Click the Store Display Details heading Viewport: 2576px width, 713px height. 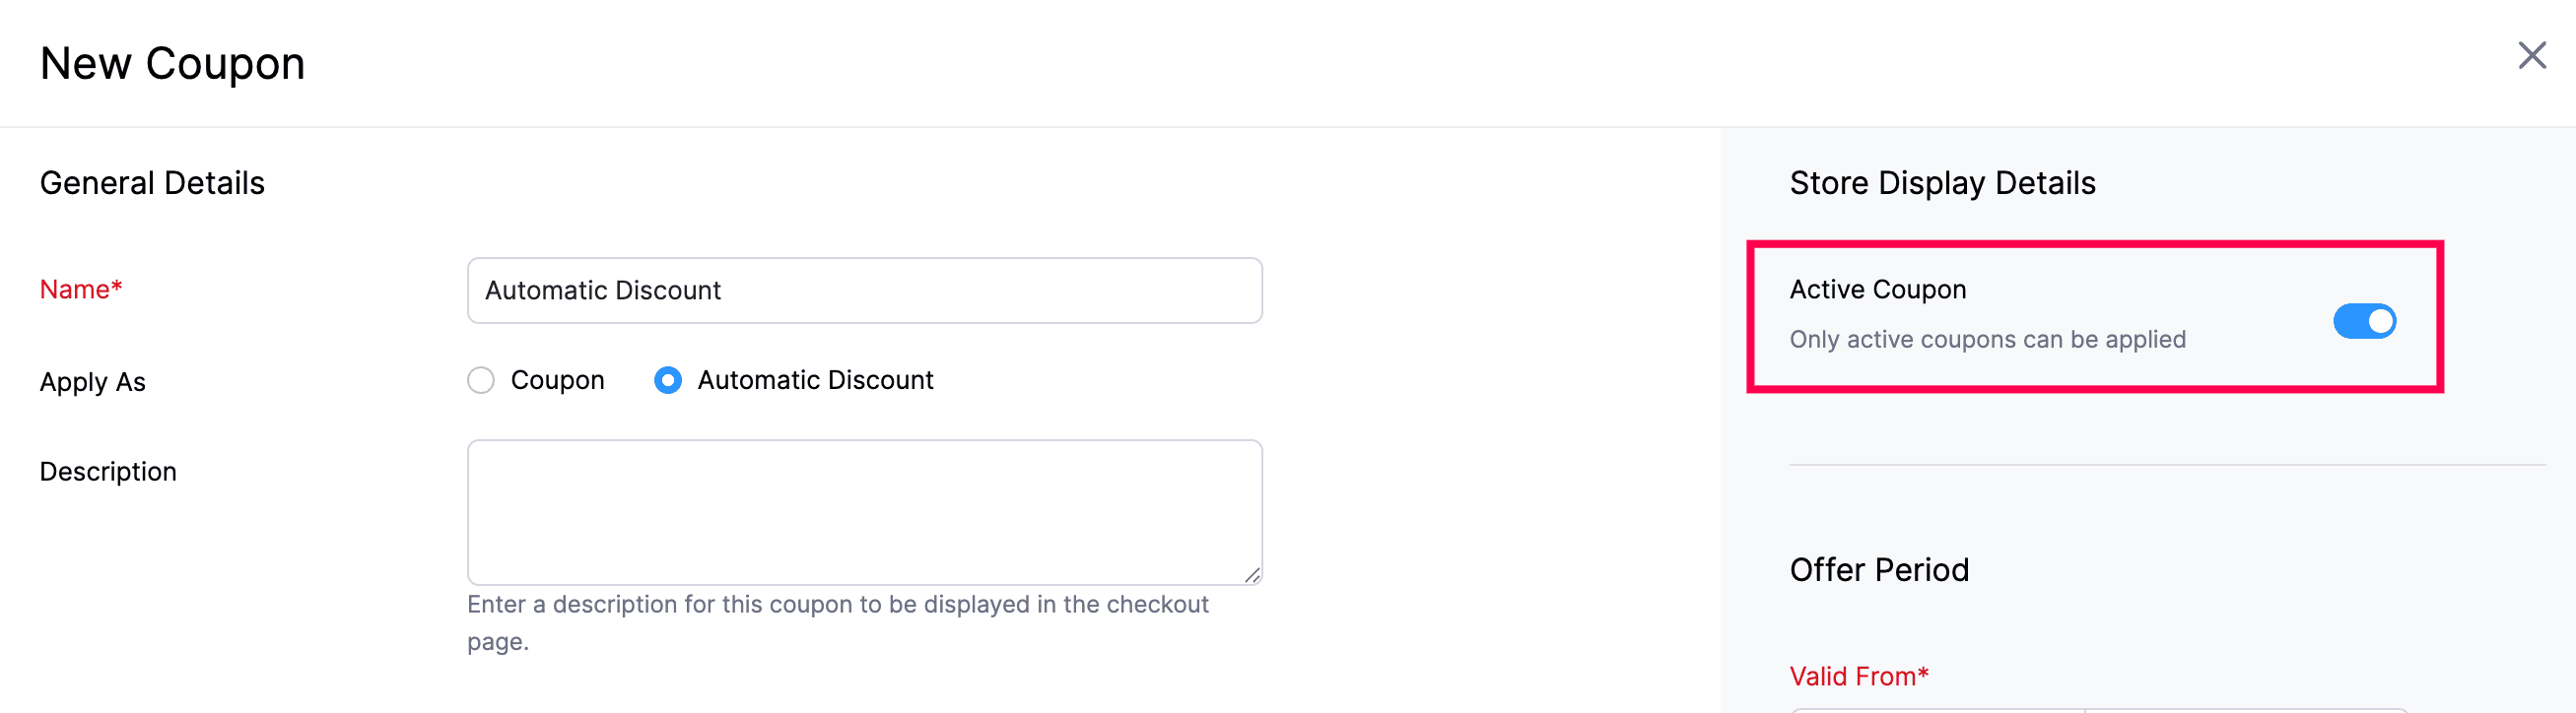[x=1942, y=183]
